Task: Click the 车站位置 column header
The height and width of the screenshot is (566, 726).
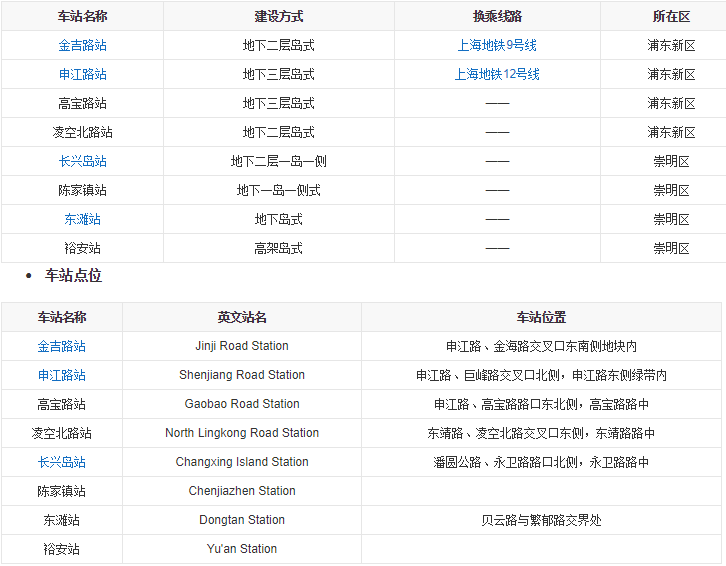Action: point(541,317)
